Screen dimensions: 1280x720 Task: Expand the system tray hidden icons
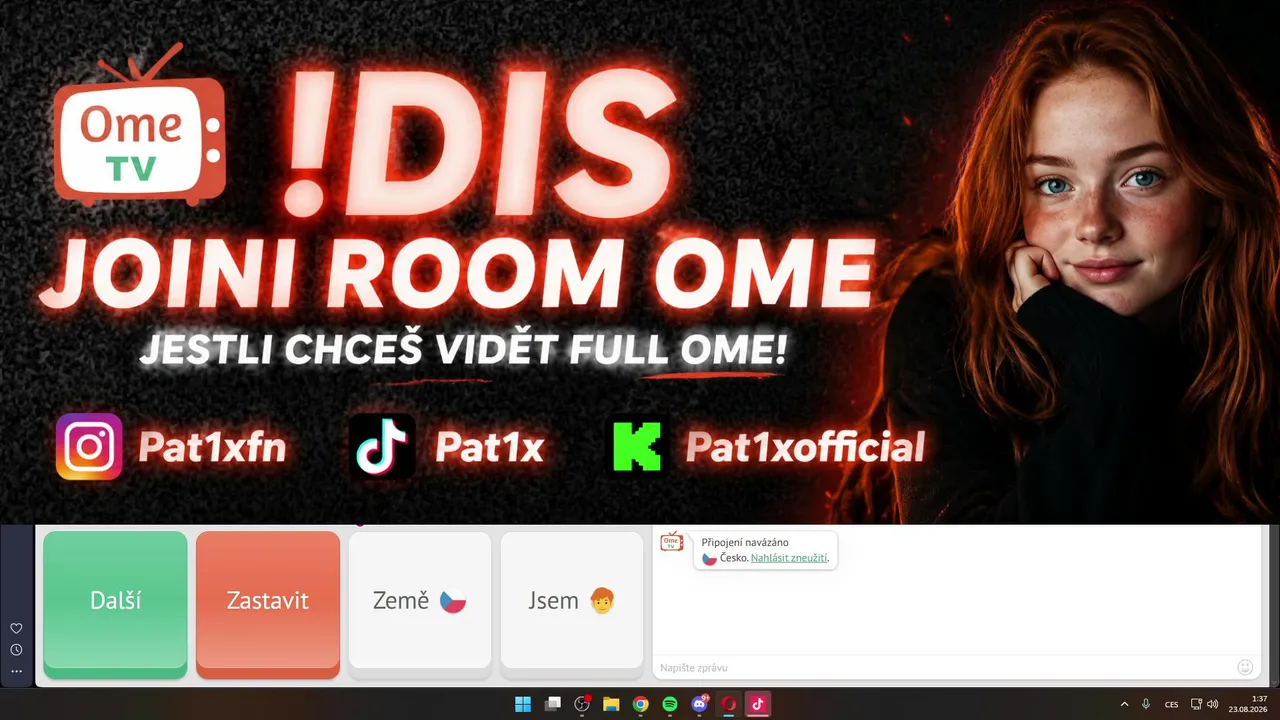pos(1124,704)
